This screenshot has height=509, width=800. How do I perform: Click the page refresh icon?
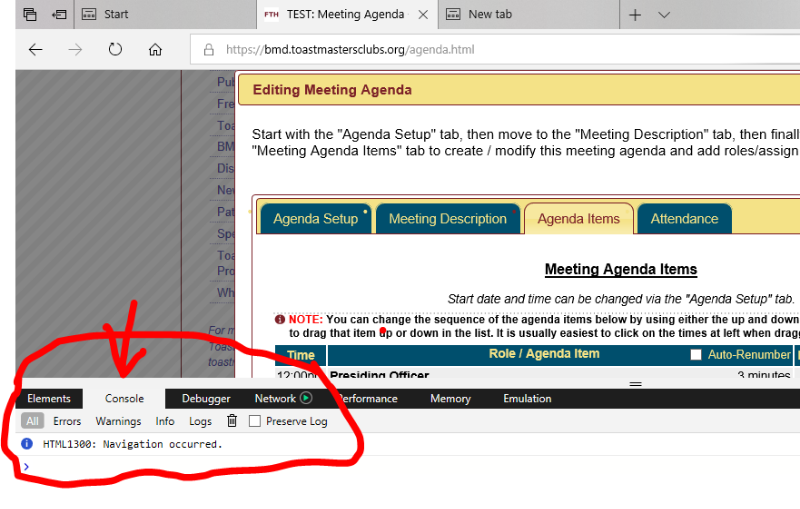115,50
